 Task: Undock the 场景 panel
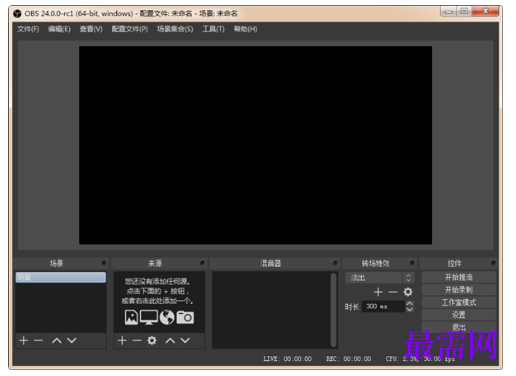click(104, 263)
